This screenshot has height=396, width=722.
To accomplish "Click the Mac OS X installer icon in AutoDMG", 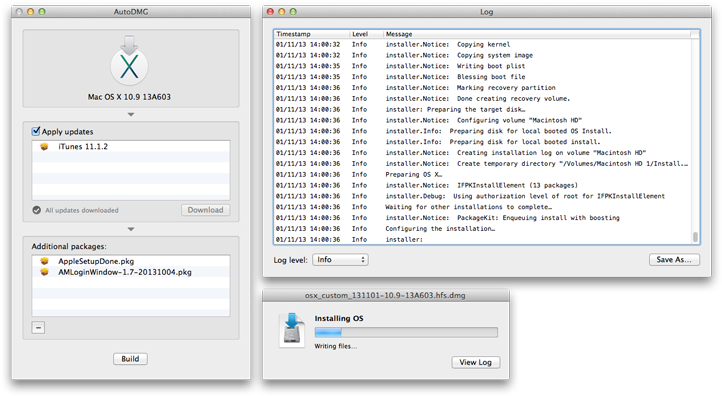I will coord(129,61).
